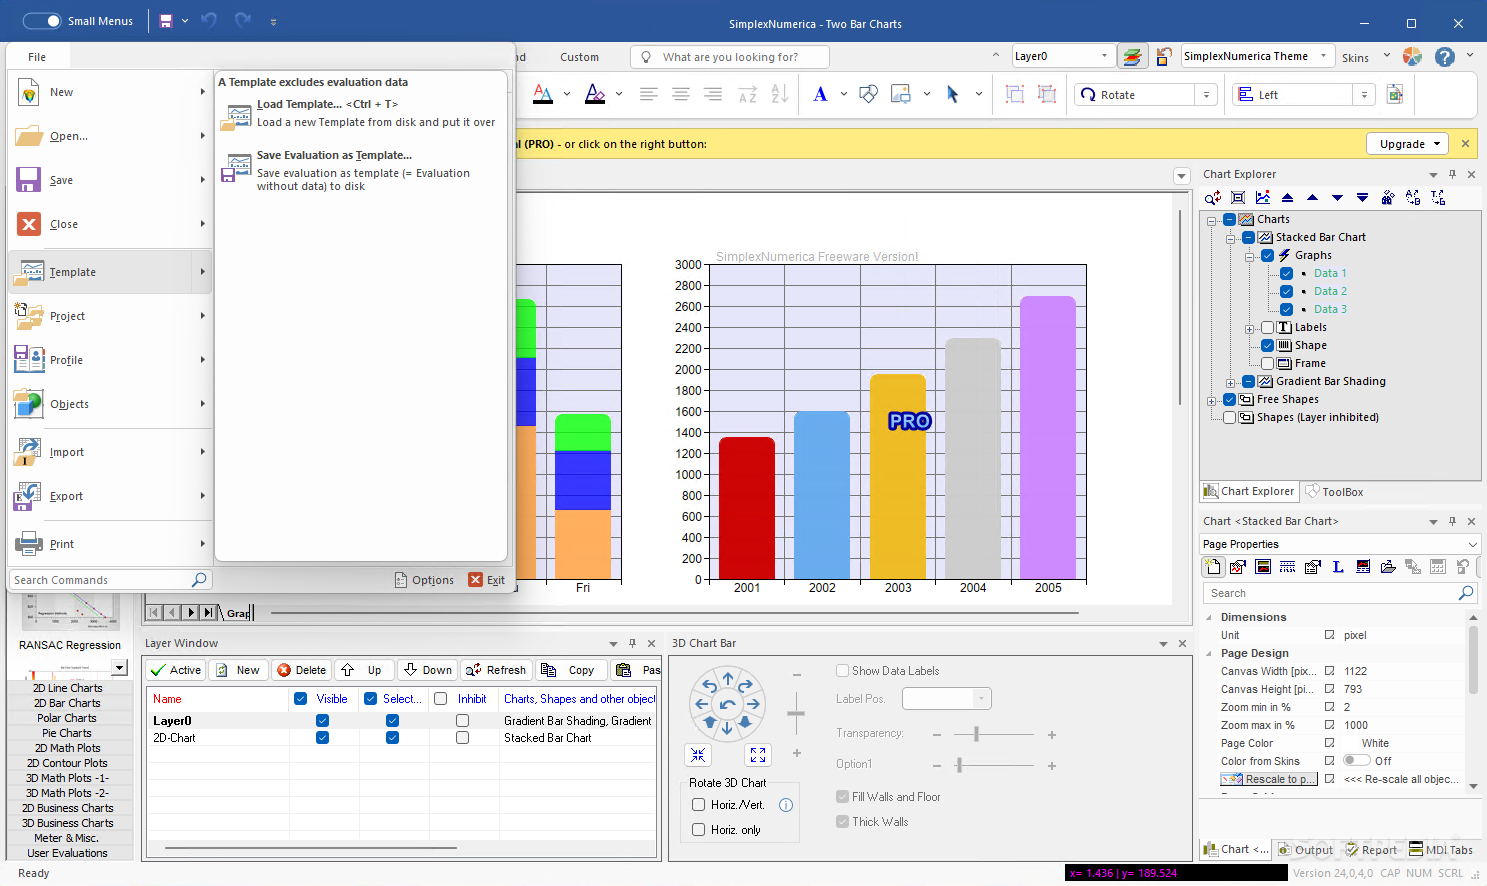Click the info icon next to Horiz./Vert.
This screenshot has height=886, width=1487.
tap(786, 805)
